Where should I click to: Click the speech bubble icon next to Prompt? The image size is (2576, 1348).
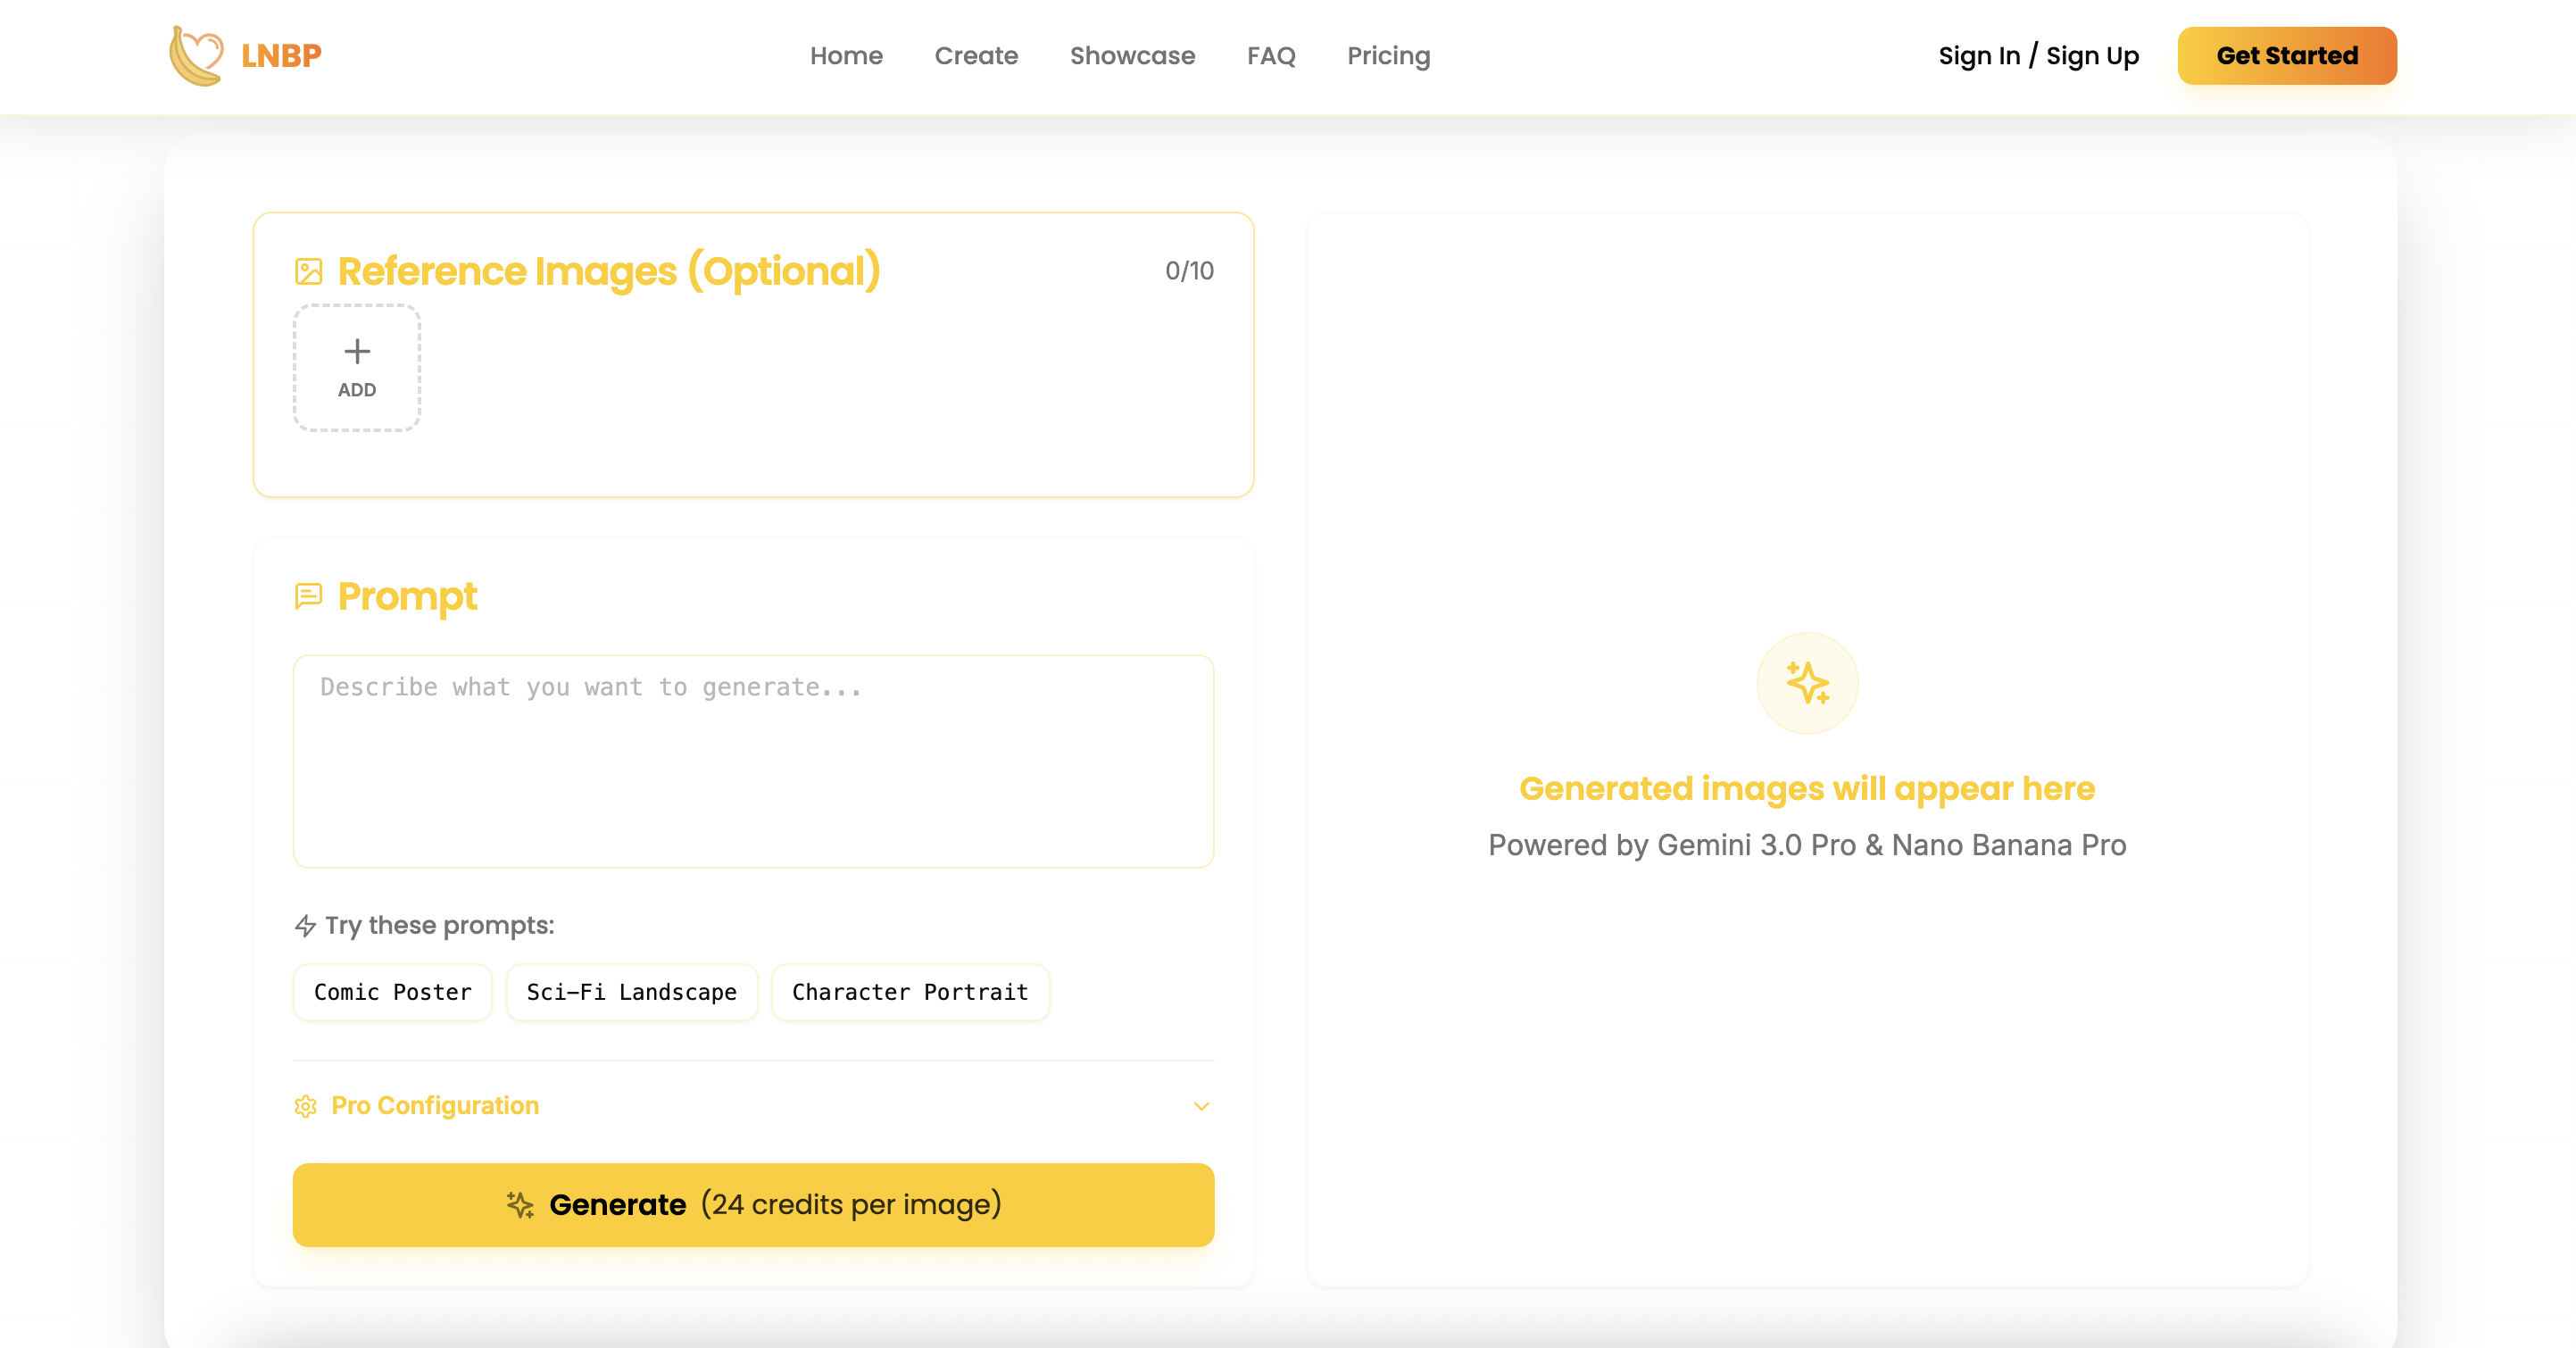click(x=308, y=595)
